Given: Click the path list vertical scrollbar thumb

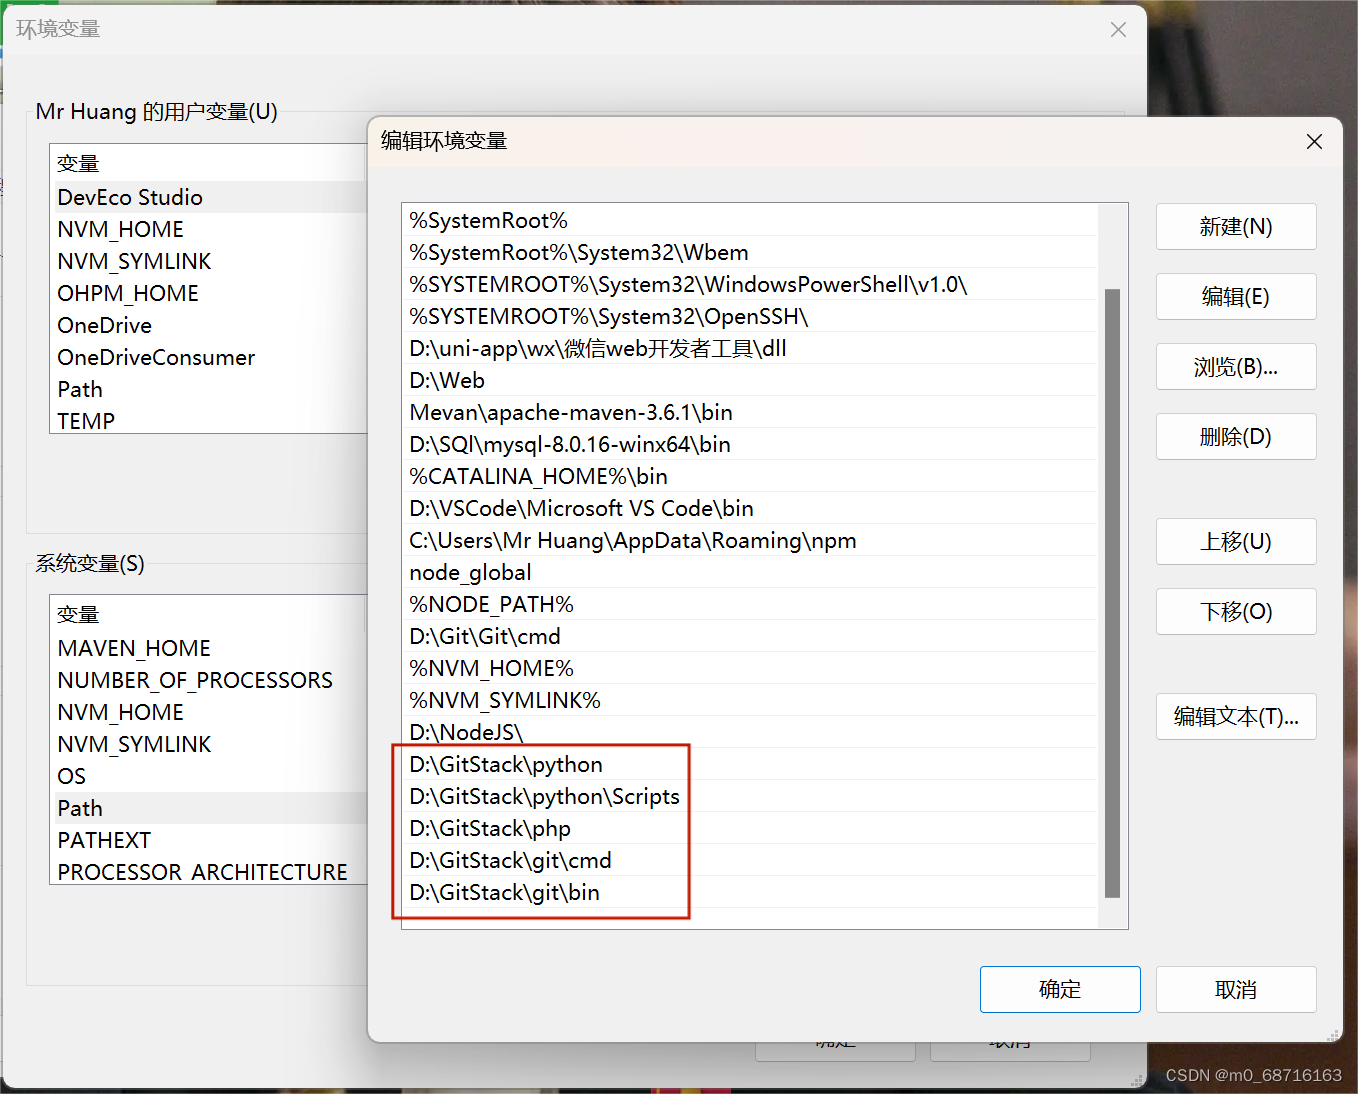Looking at the screenshot, I should pos(1112,593).
